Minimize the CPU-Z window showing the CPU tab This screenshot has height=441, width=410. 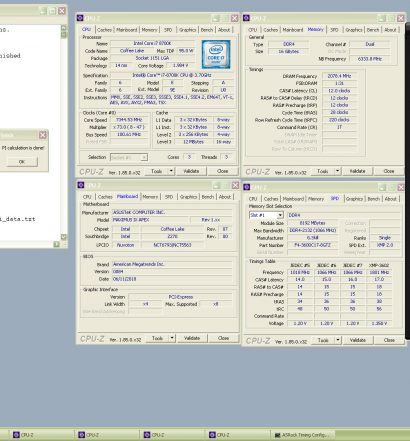point(216,18)
